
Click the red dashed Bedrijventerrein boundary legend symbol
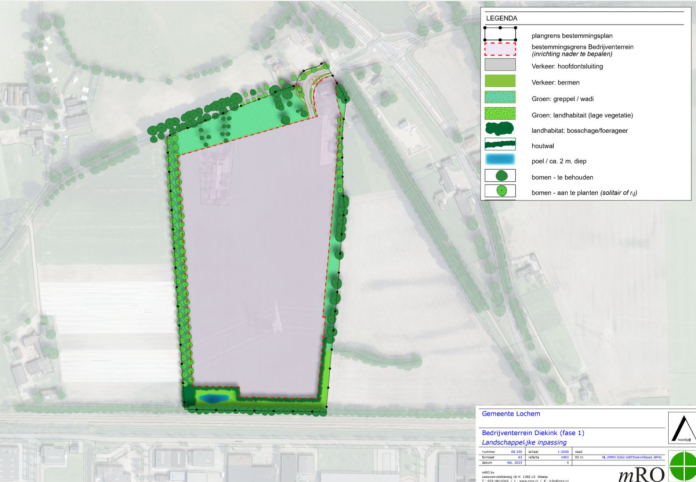[500, 49]
